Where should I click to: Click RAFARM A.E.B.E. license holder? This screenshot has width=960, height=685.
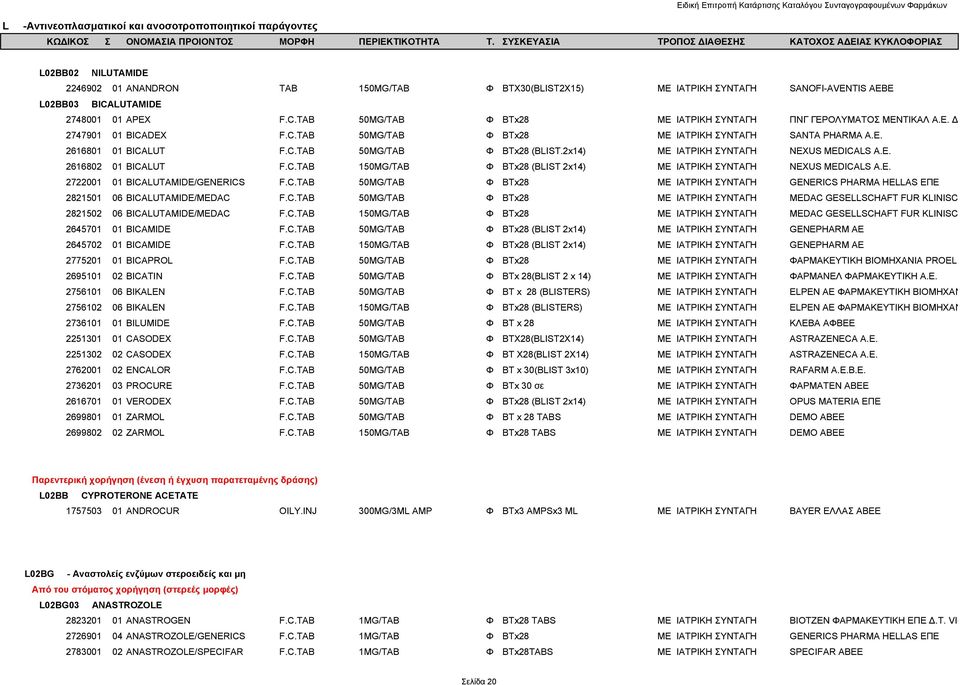(827, 370)
